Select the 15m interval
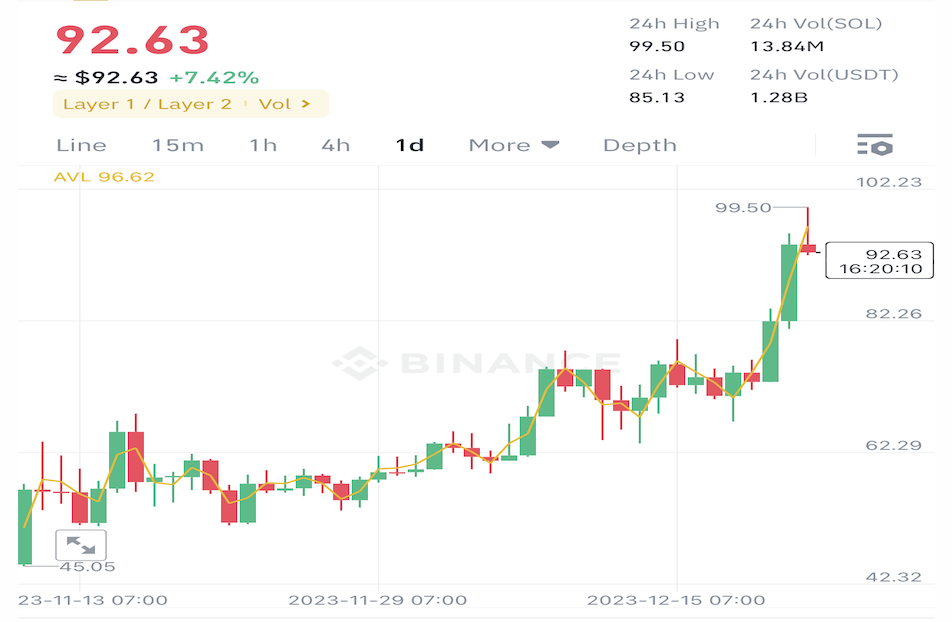952x622 pixels. (178, 145)
